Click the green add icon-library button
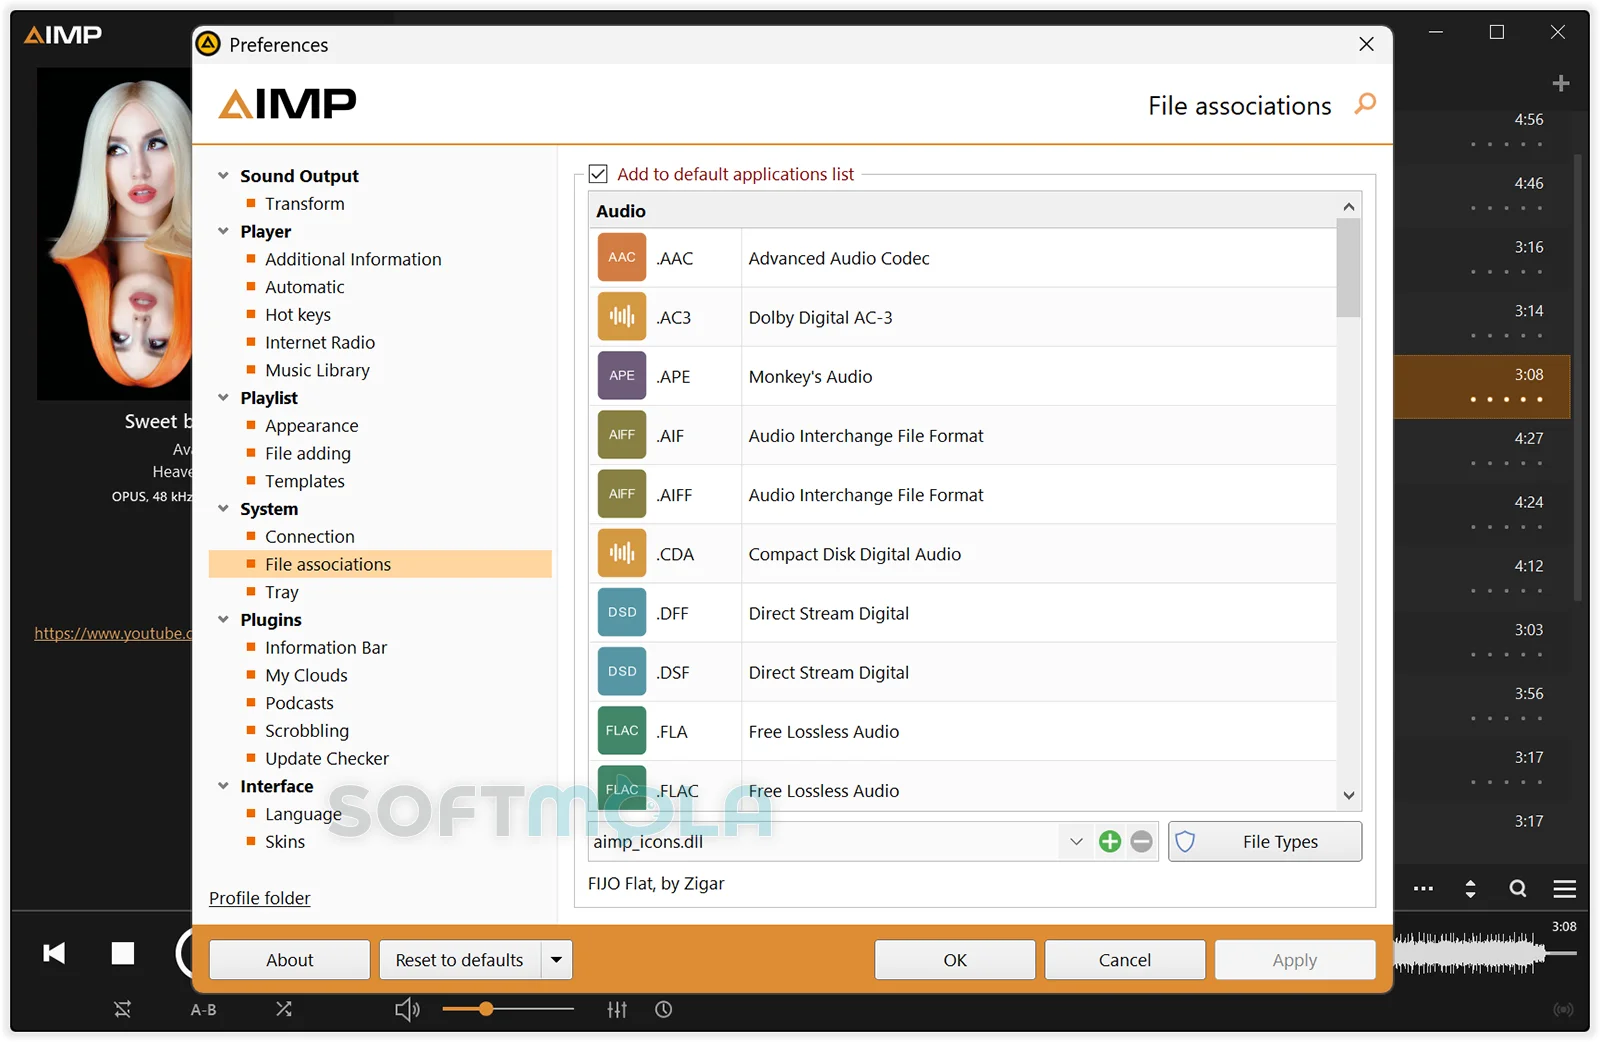 tap(1110, 842)
